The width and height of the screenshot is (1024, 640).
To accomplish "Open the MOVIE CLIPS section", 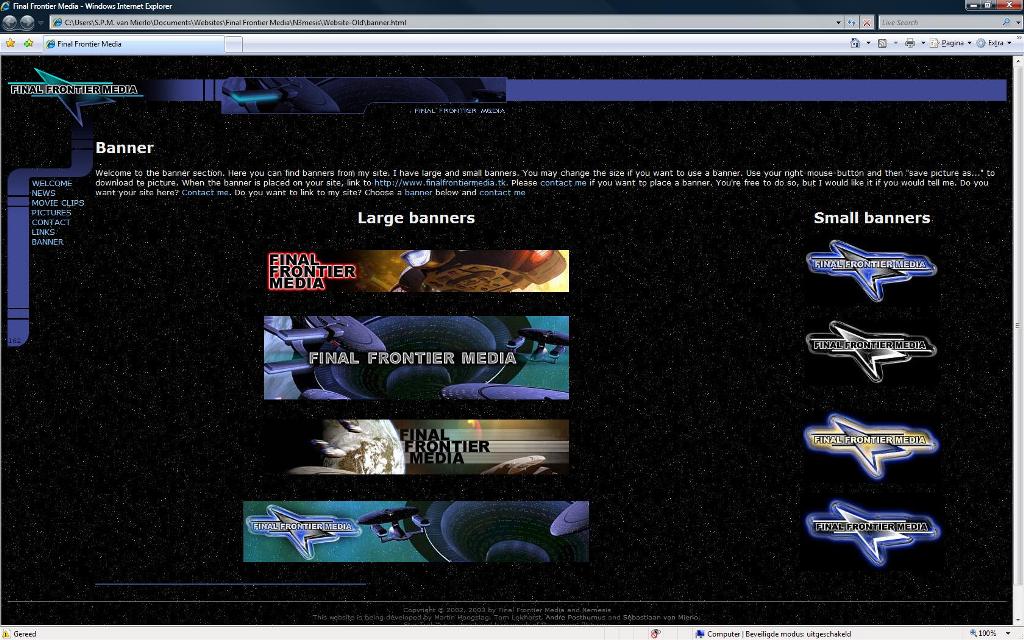I will click(x=57, y=203).
